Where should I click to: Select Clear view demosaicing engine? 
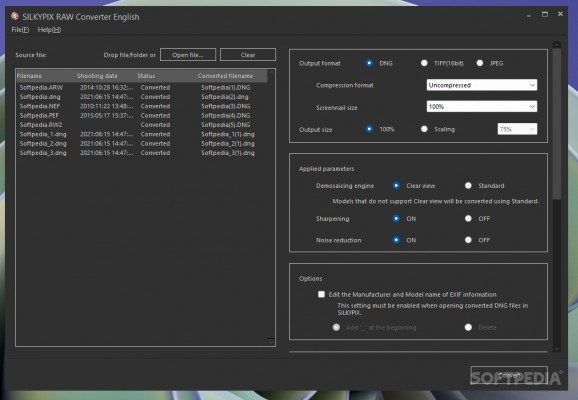click(x=396, y=185)
